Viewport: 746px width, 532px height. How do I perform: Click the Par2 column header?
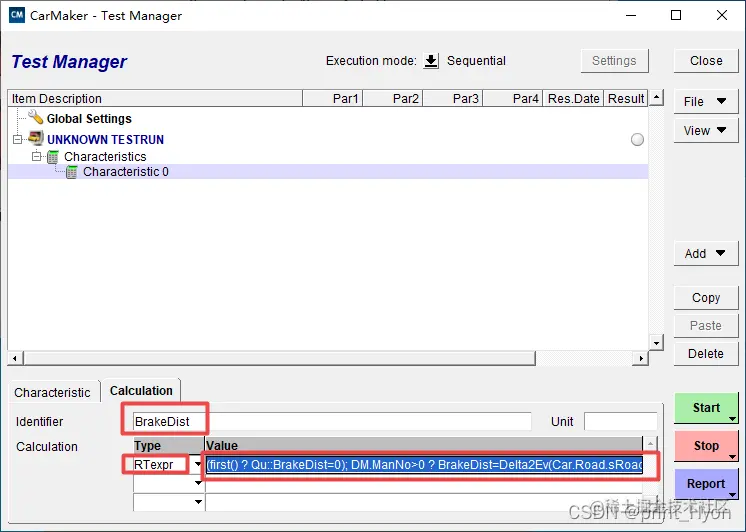(393, 99)
